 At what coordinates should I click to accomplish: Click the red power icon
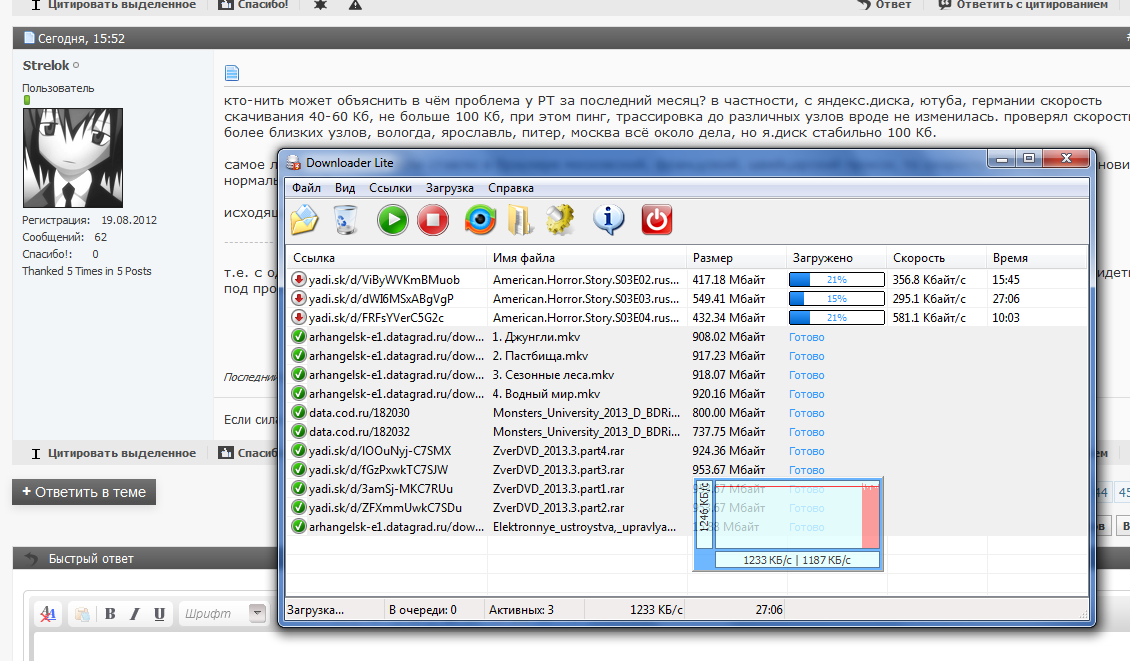(x=657, y=220)
